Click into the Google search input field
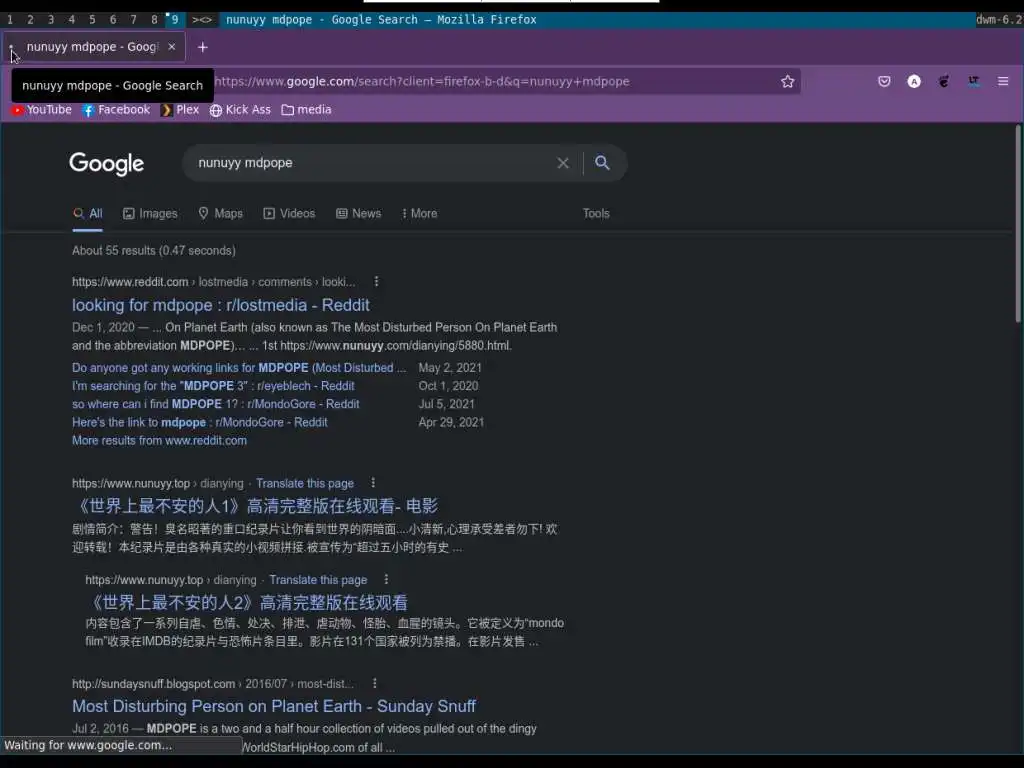Screen dimensions: 1024x768 (x=372, y=163)
